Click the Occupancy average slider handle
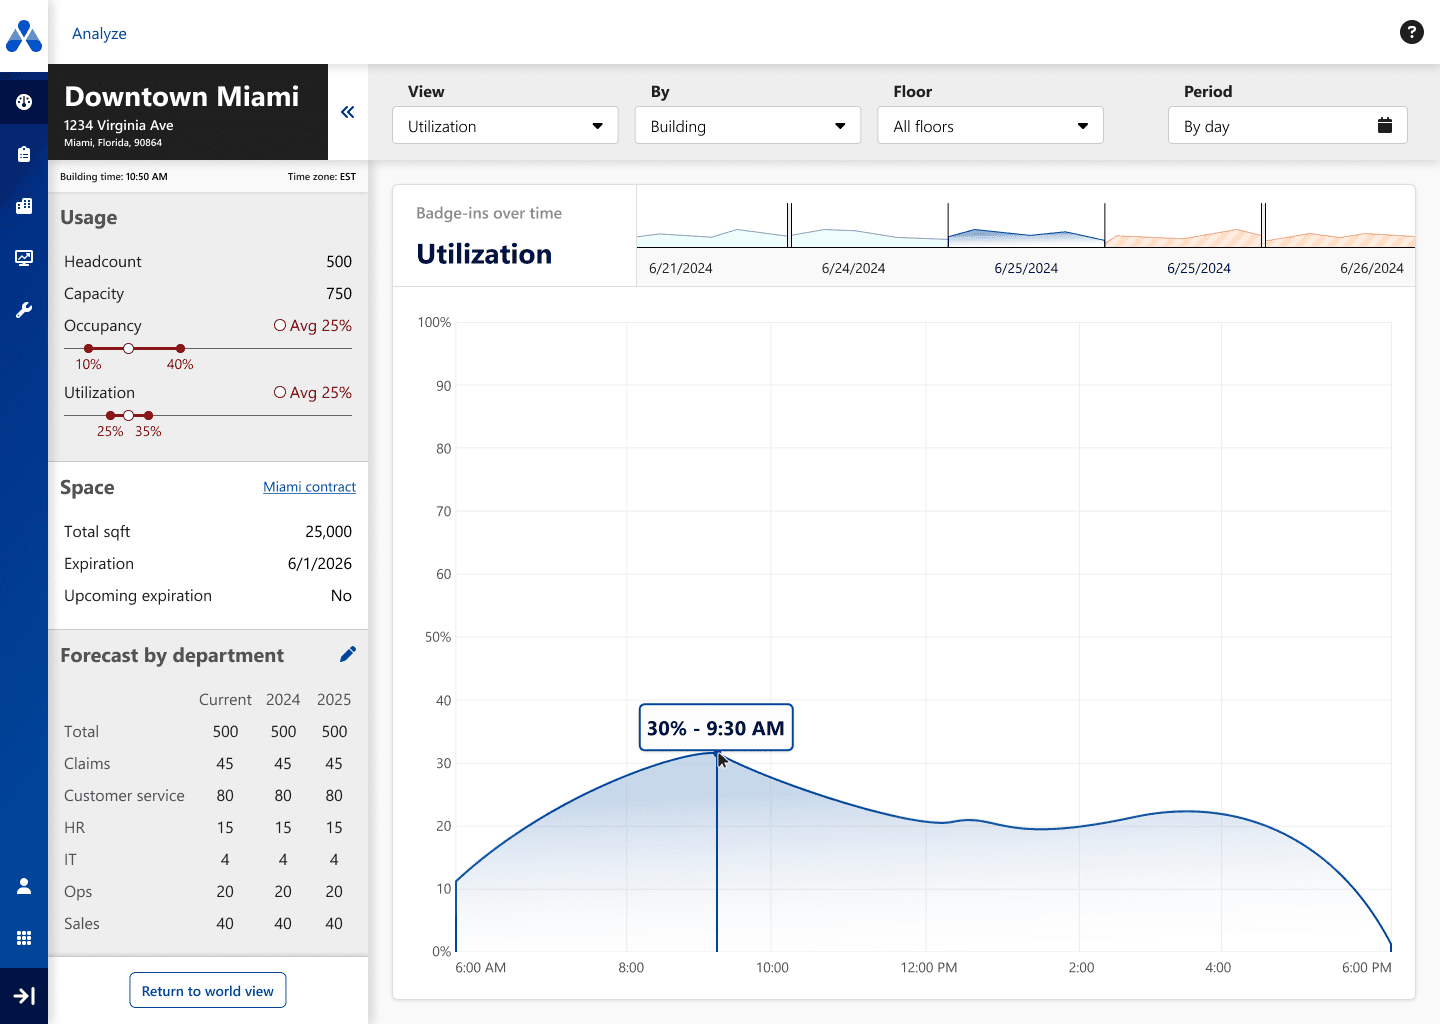This screenshot has height=1024, width=1440. 128,348
